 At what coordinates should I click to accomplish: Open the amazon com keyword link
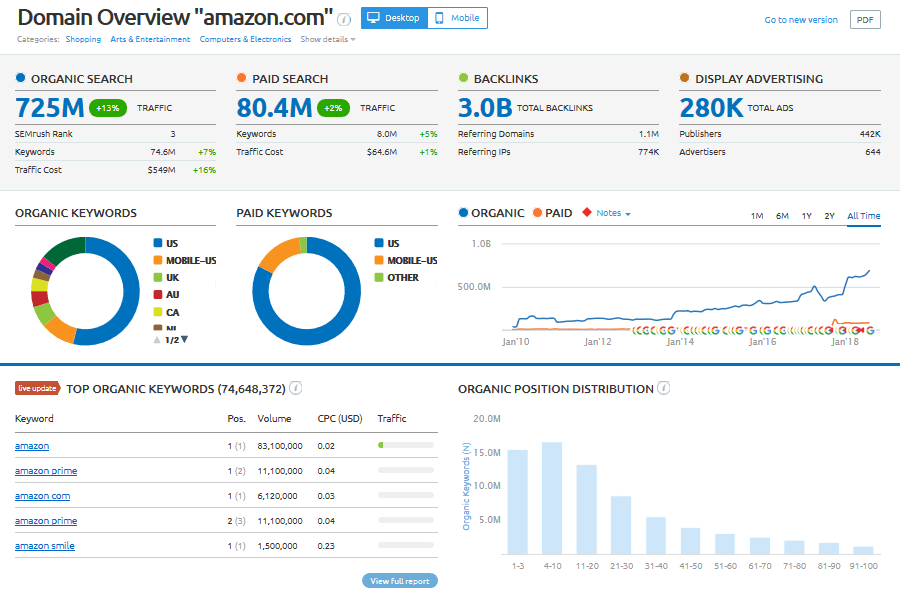42,495
